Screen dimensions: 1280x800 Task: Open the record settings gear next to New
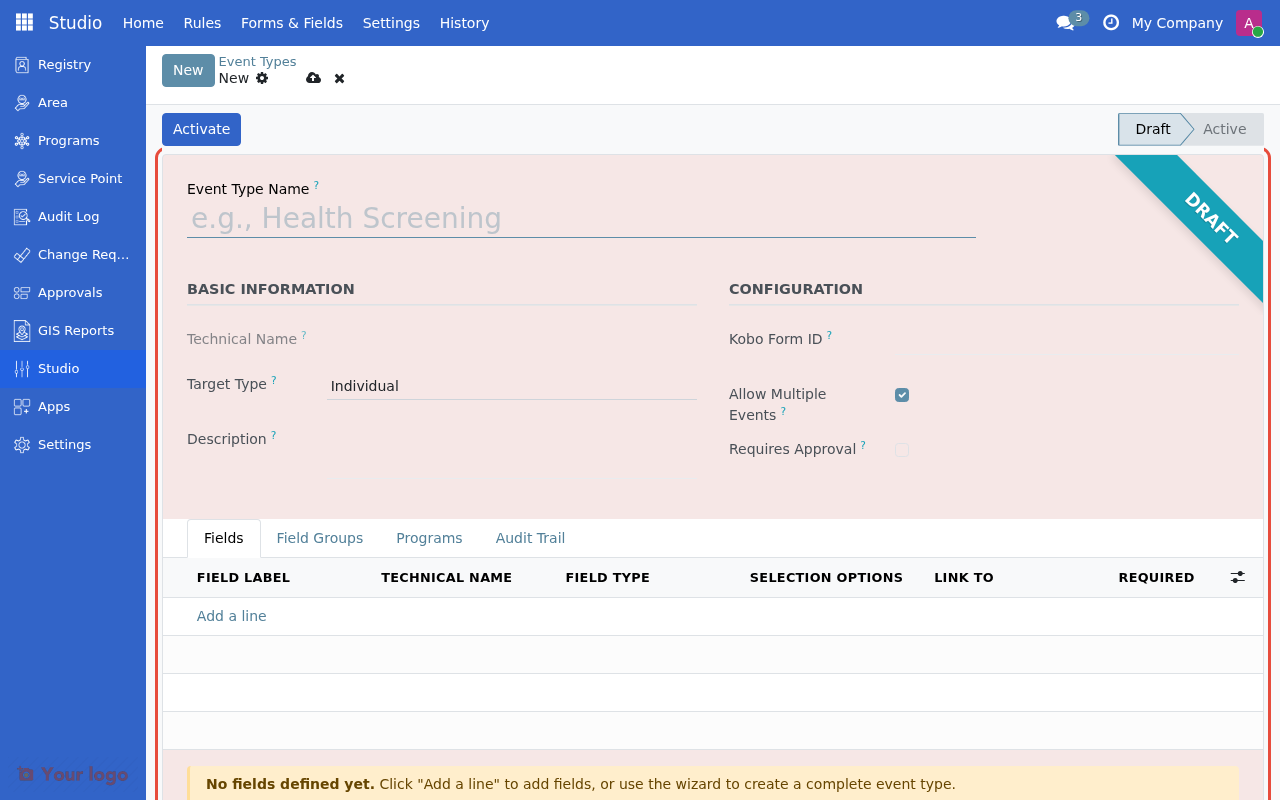pyautogui.click(x=261, y=78)
